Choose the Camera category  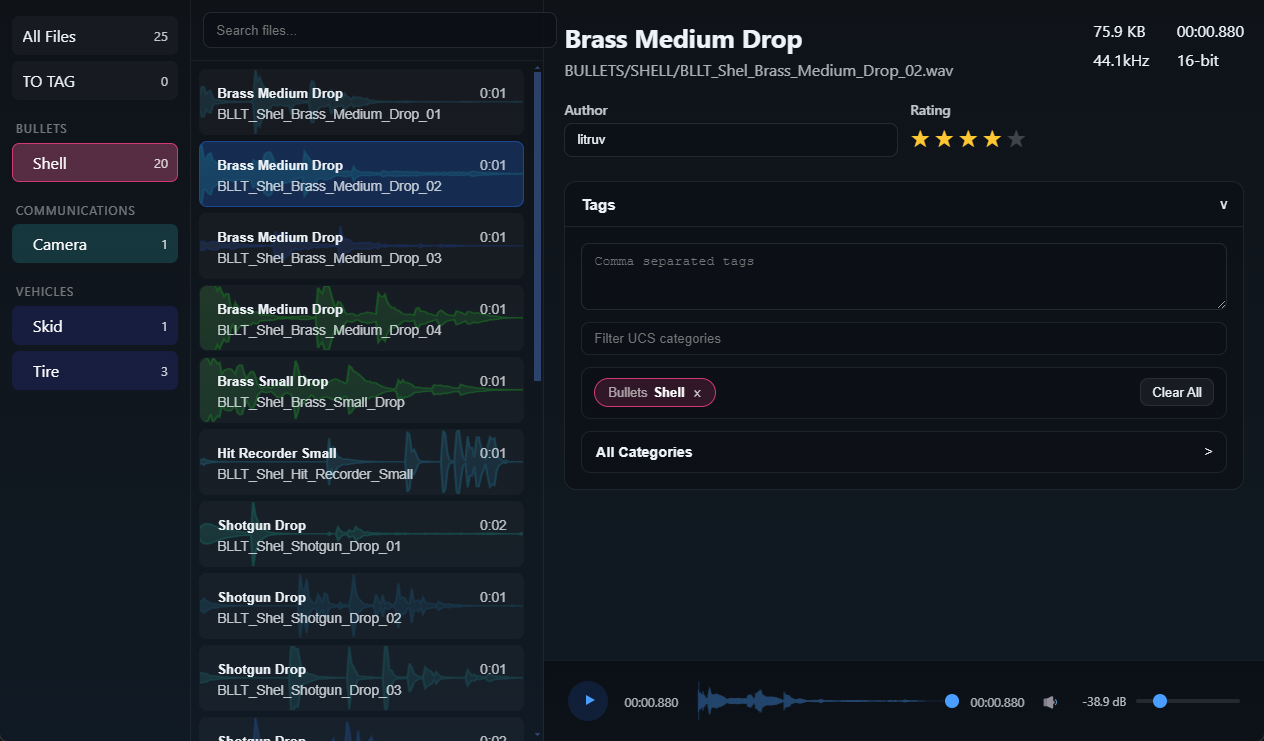pos(95,244)
